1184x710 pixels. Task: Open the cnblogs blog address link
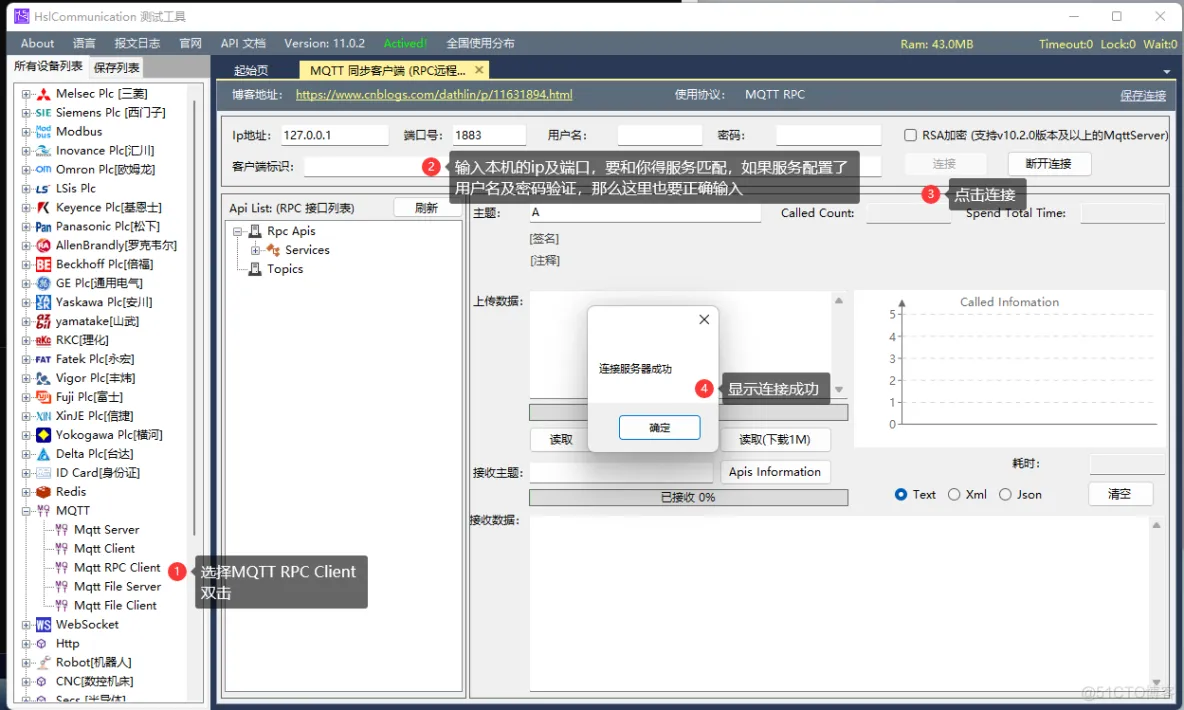pos(434,94)
